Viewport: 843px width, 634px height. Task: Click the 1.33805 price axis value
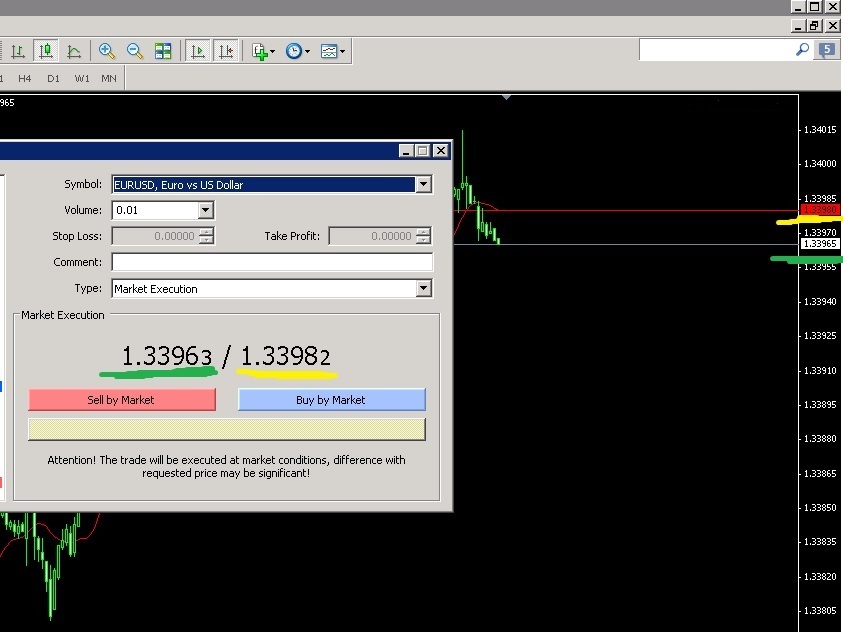pos(820,611)
